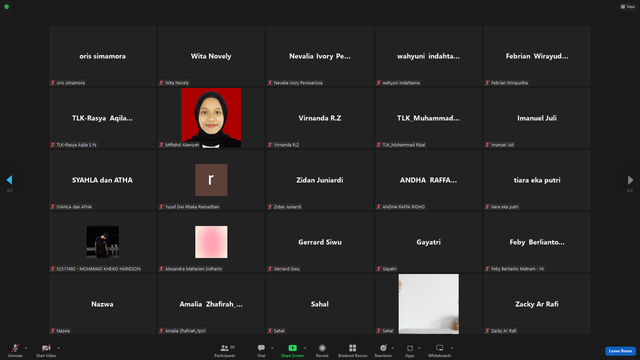Image resolution: width=640 pixels, height=360 pixels.
Task: Select the large 'Sahal' name tile
Action: [x=320, y=304]
